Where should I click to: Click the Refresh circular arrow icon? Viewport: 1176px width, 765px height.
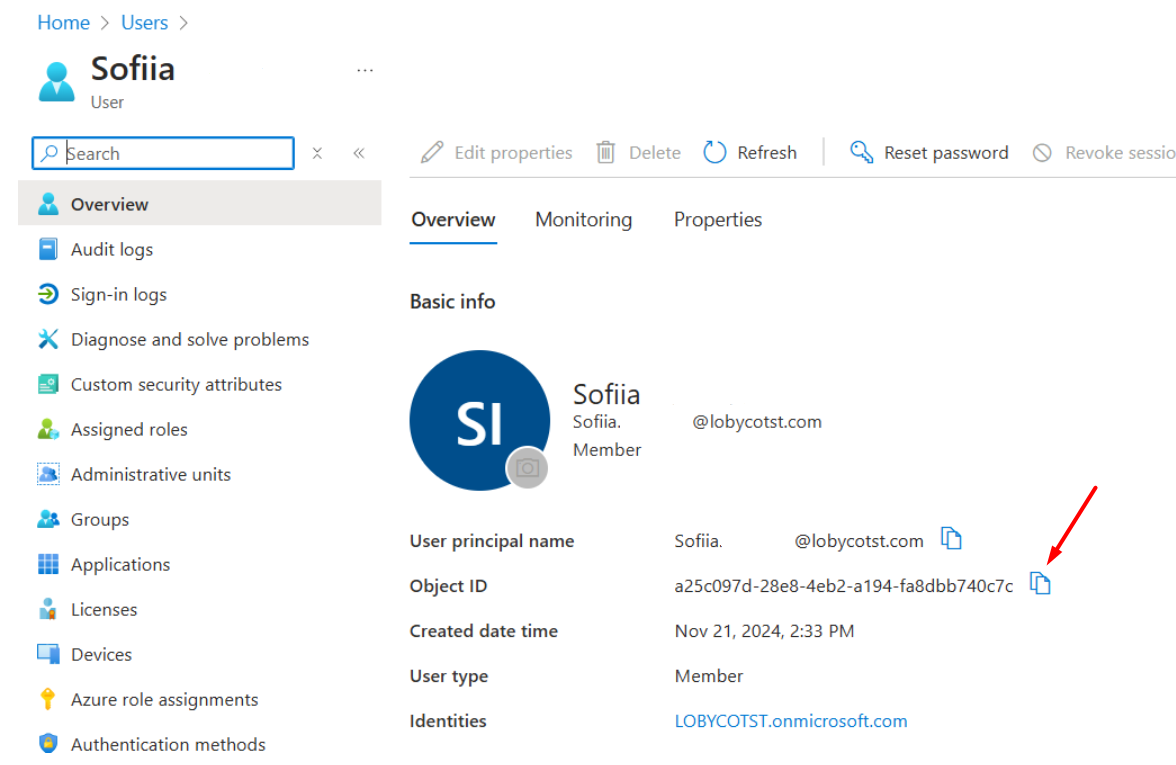pos(715,152)
